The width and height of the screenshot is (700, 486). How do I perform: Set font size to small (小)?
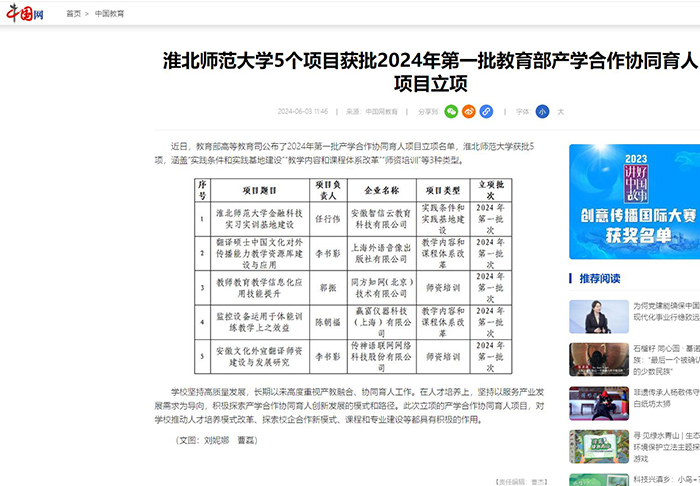pos(542,111)
